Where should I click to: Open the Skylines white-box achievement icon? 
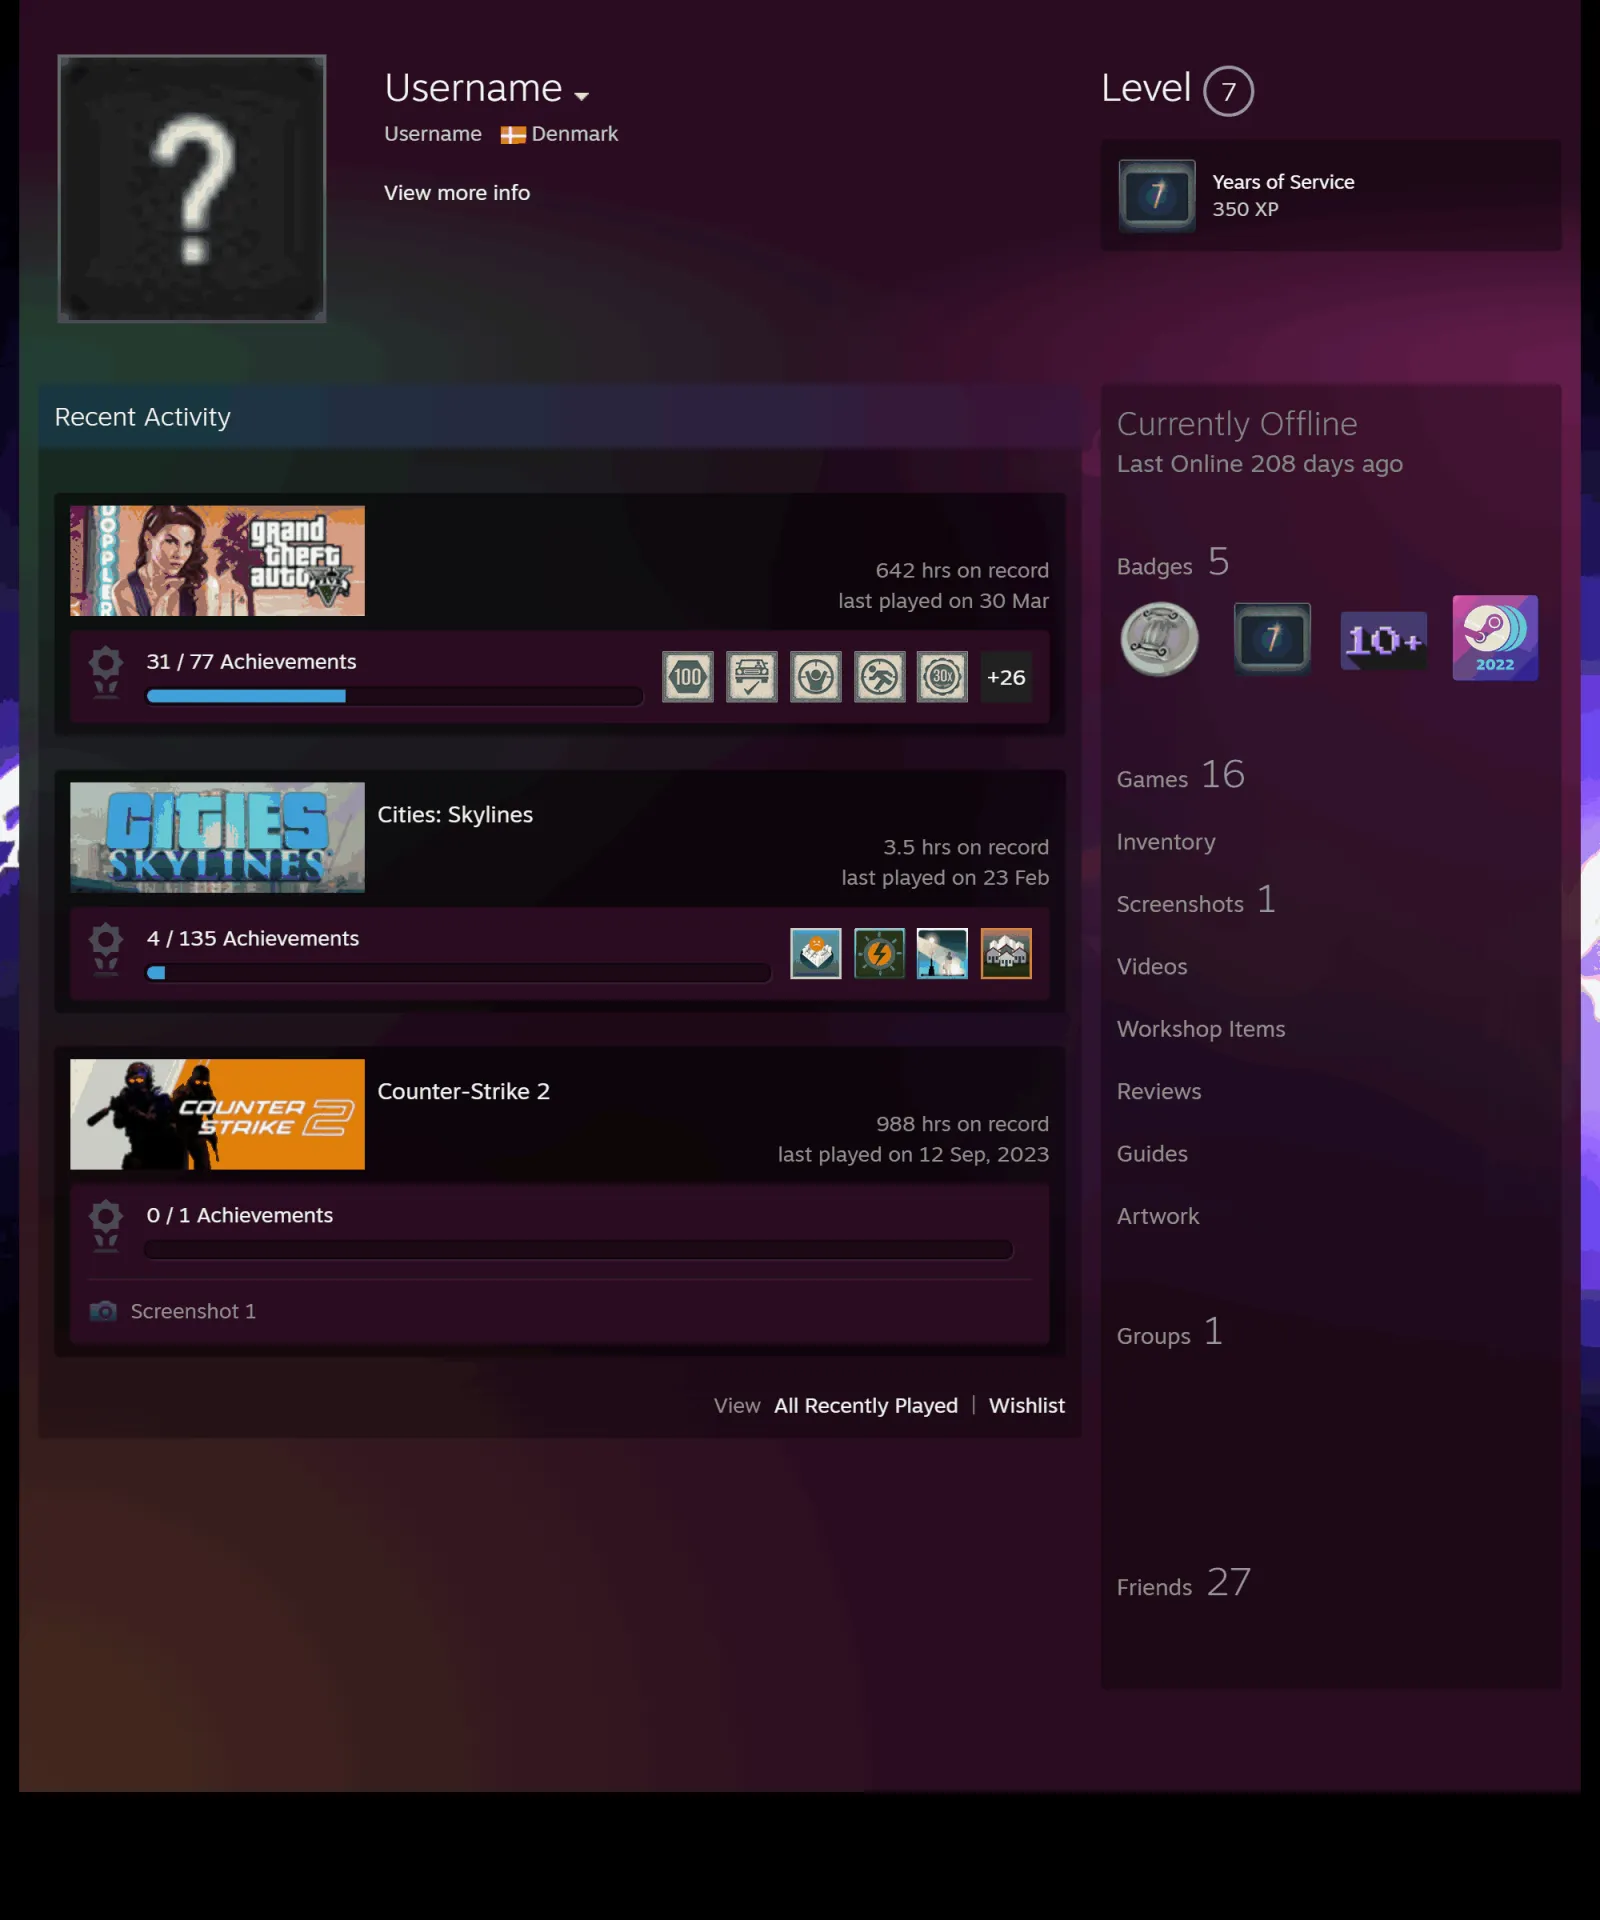pyautogui.click(x=816, y=954)
